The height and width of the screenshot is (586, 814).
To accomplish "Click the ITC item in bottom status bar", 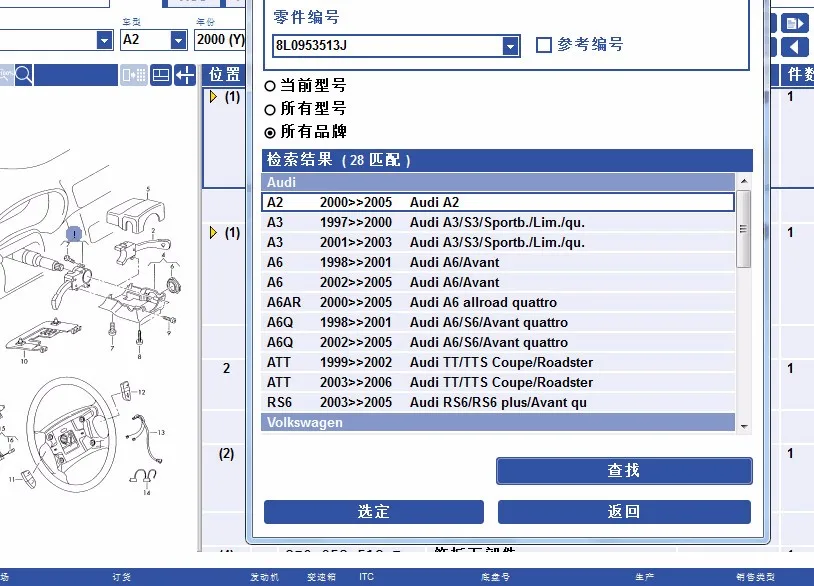I will [367, 577].
